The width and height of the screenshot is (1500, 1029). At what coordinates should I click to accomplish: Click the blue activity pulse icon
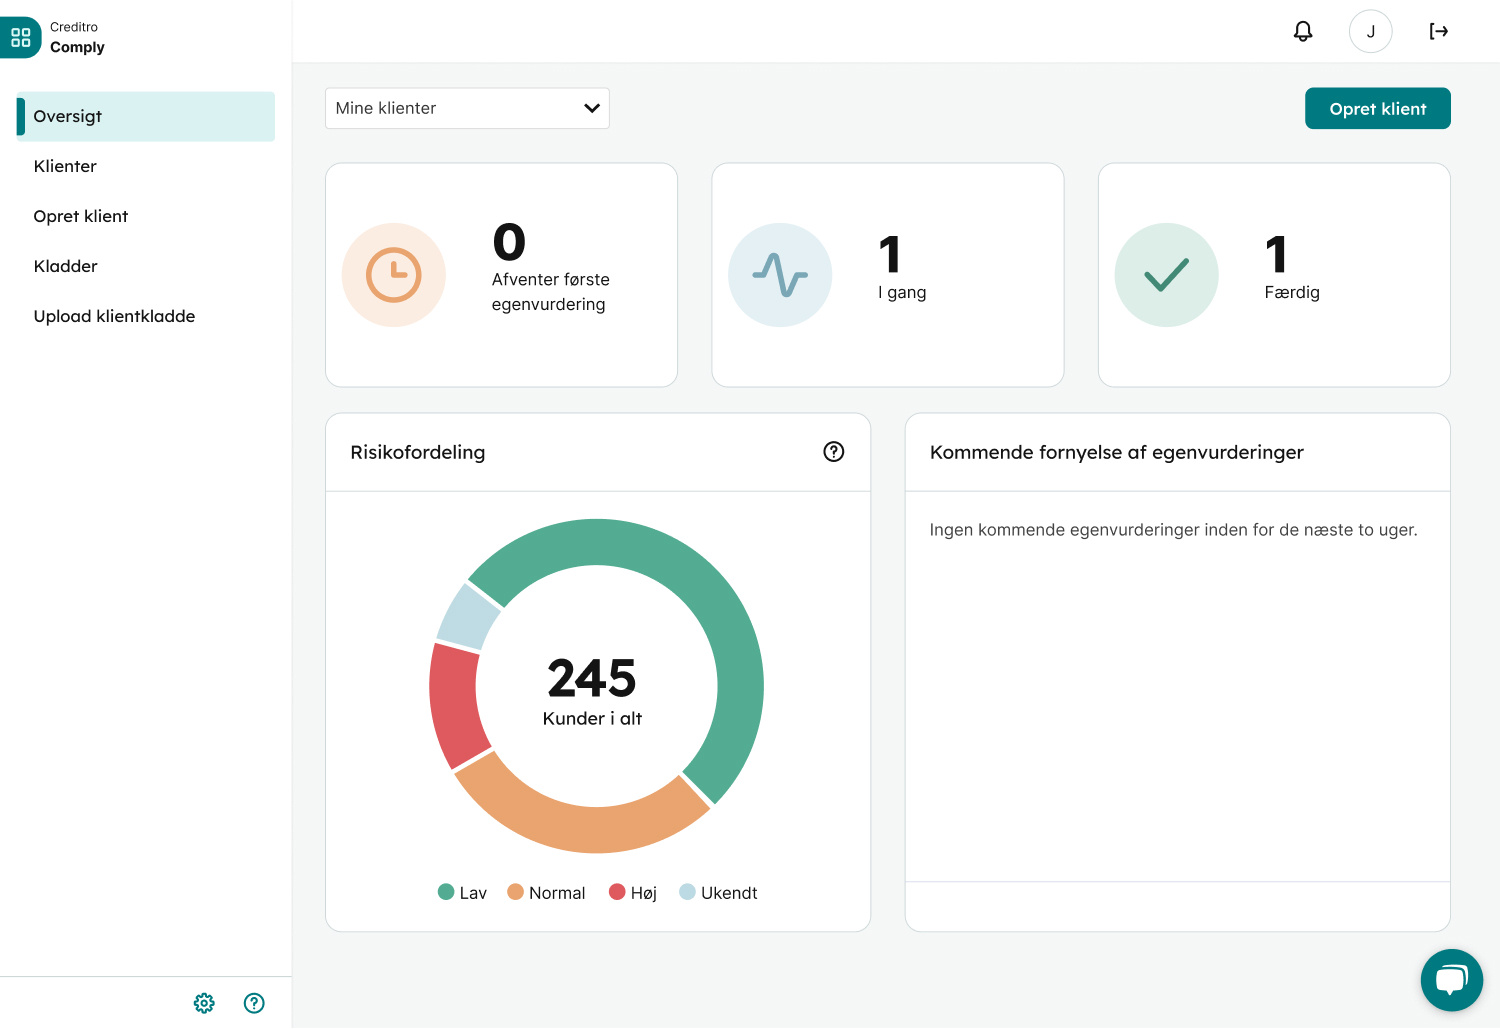pos(780,275)
